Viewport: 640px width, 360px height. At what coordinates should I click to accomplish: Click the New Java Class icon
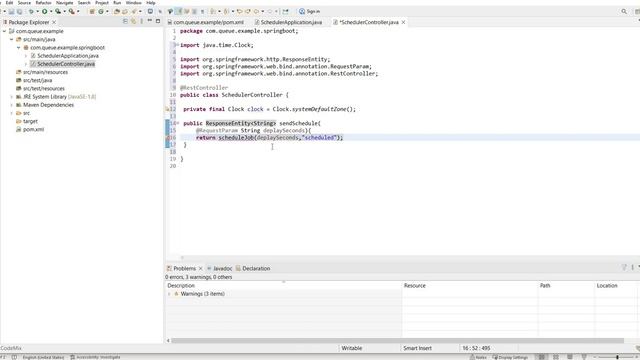click(101, 11)
